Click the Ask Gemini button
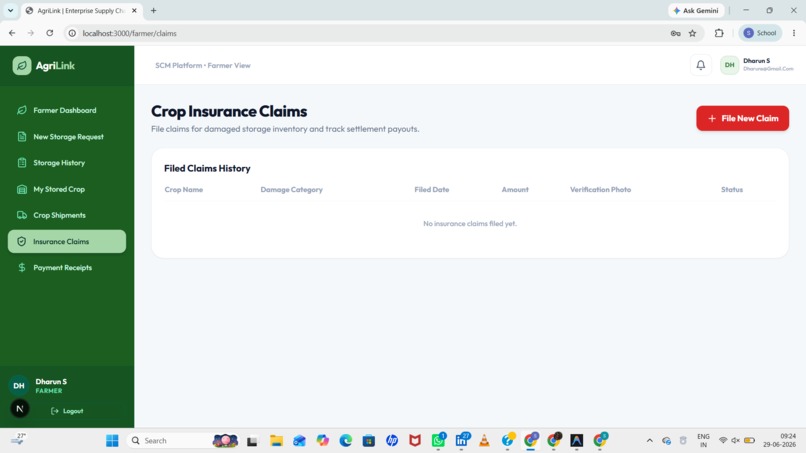 click(696, 10)
